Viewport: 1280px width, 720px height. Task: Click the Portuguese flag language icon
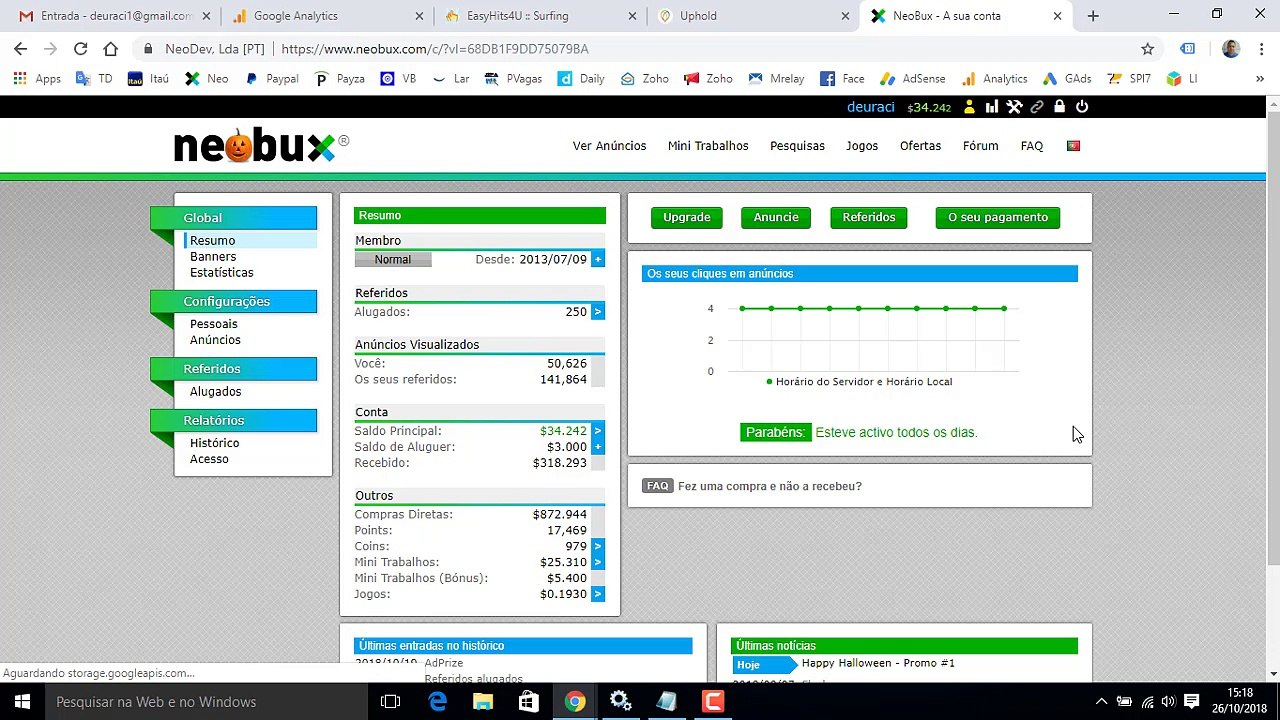point(1073,146)
